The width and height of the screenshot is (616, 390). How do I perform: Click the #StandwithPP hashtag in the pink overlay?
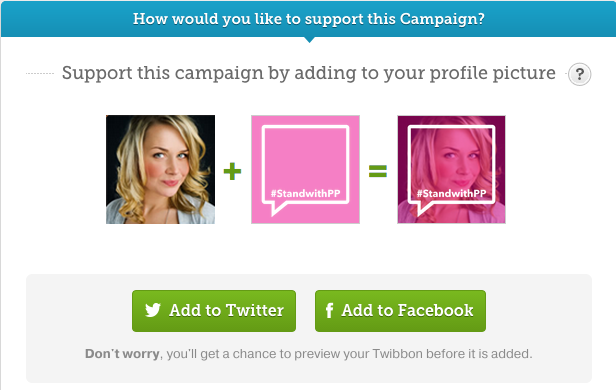[305, 193]
